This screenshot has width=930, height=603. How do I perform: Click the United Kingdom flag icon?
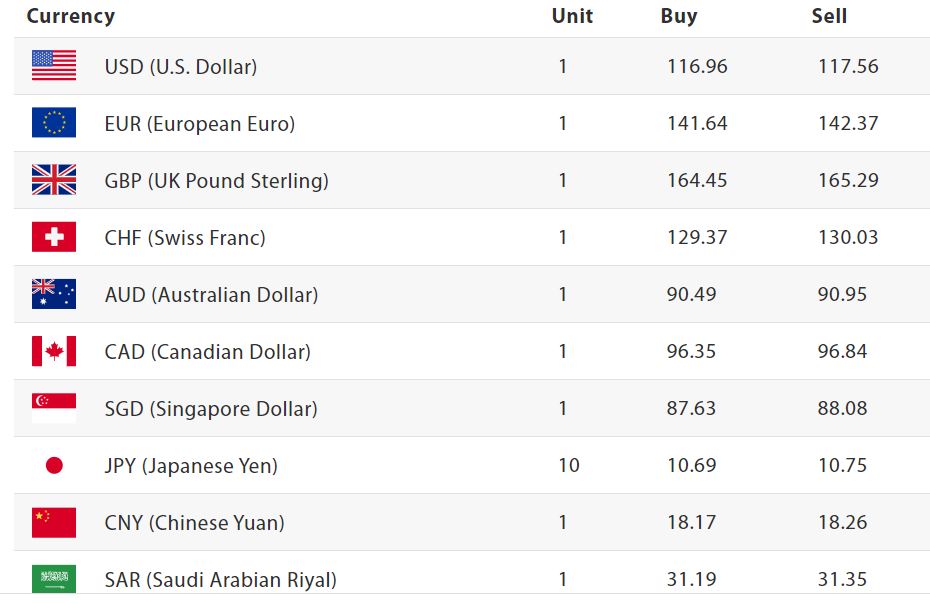(54, 180)
